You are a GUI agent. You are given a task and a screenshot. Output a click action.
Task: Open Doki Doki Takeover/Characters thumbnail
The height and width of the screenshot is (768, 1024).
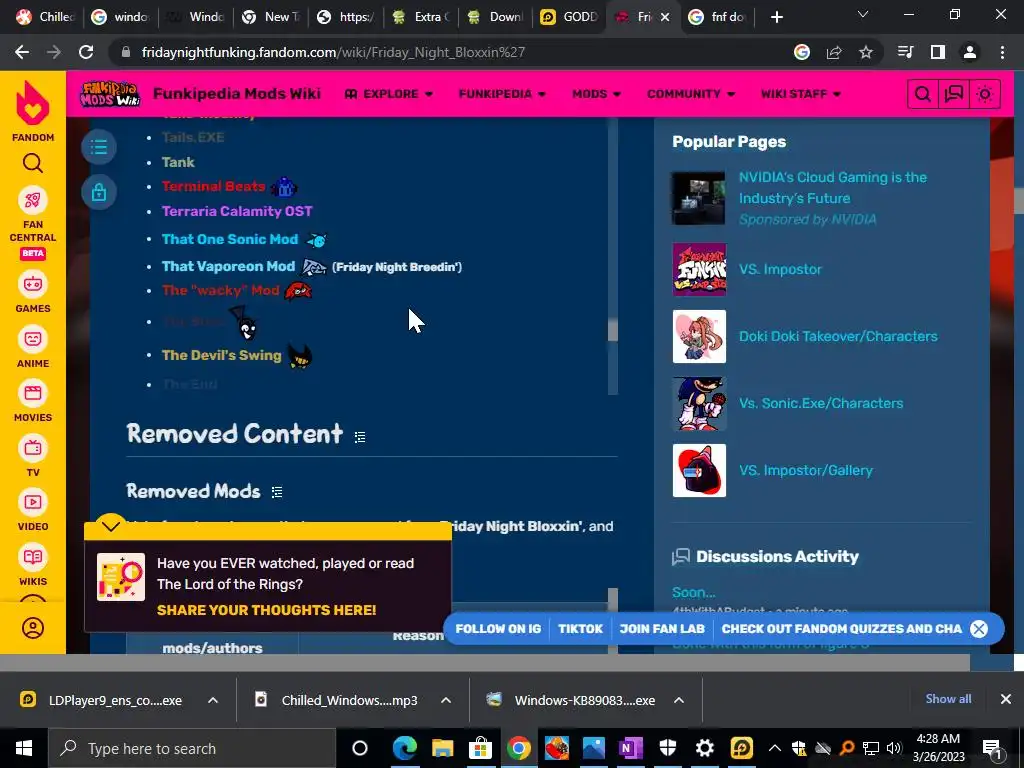pyautogui.click(x=699, y=336)
